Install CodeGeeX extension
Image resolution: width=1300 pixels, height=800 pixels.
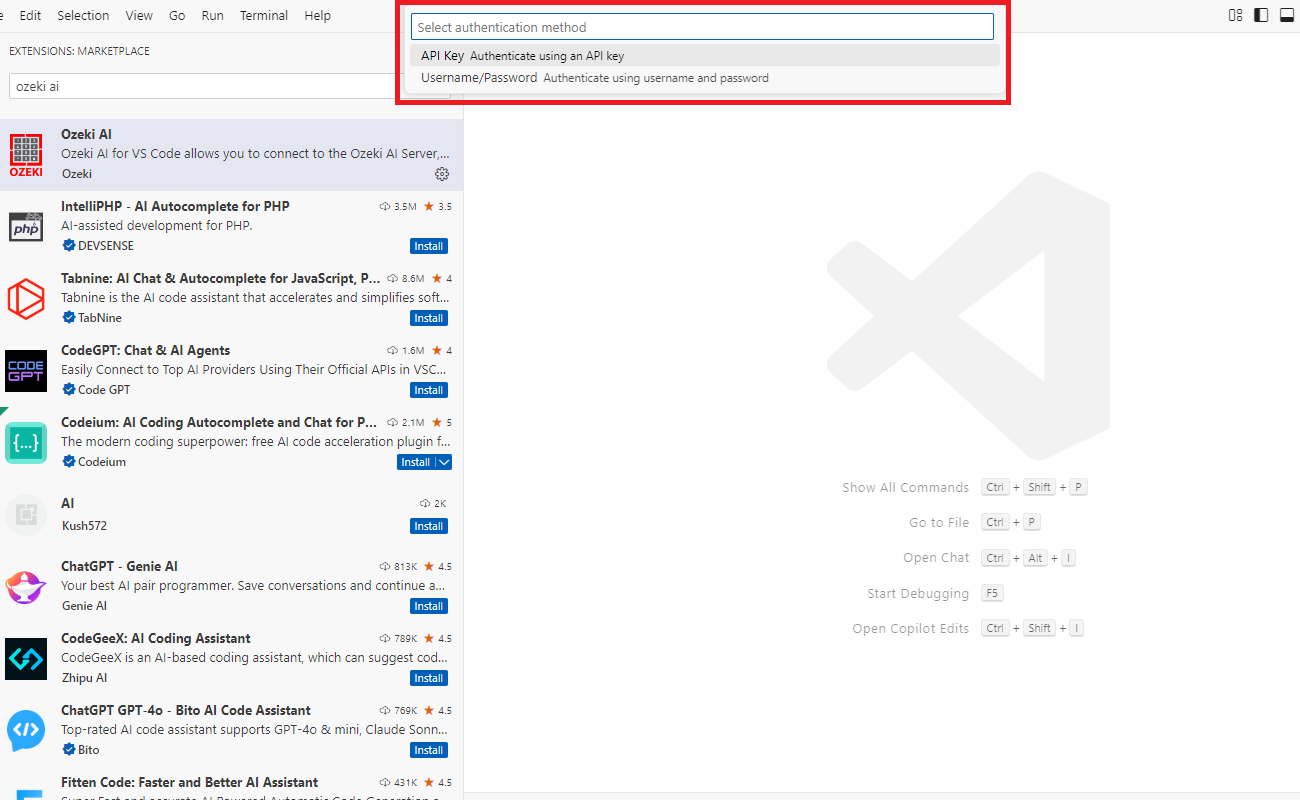point(429,678)
